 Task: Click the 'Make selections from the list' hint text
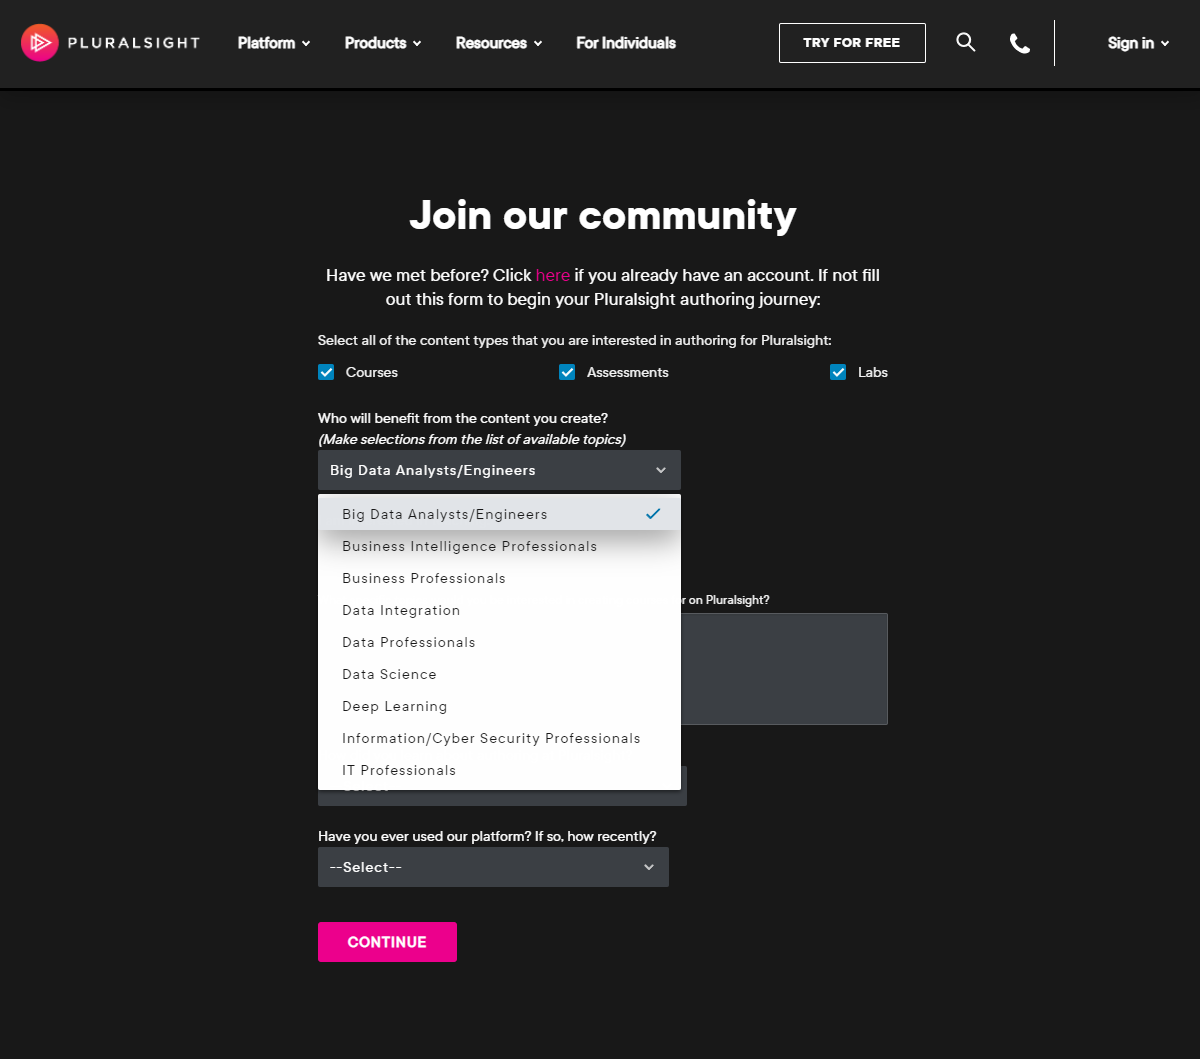tap(472, 439)
